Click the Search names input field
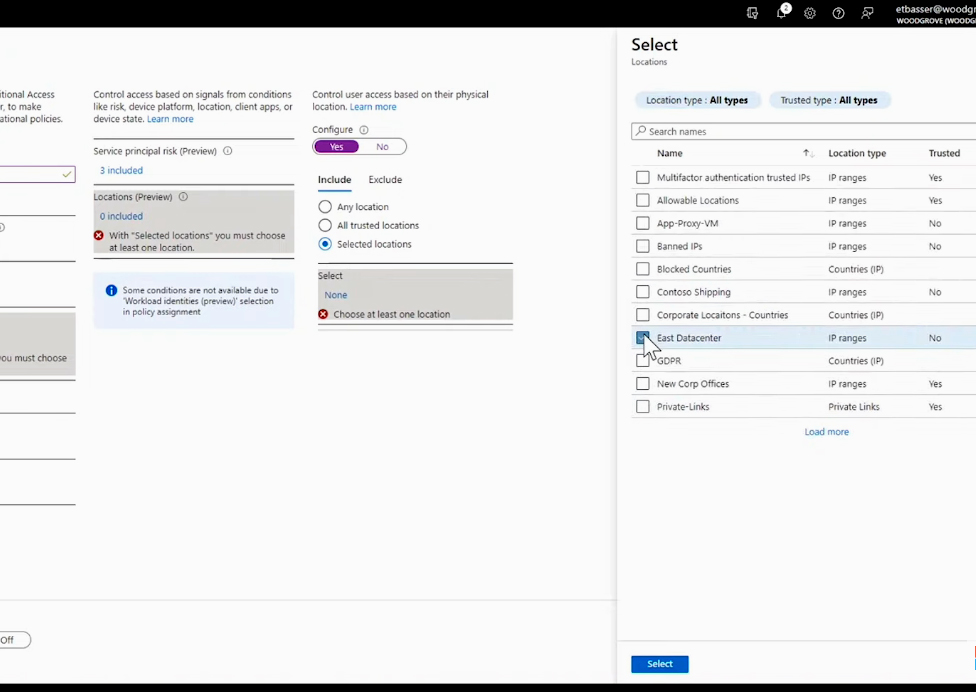Image resolution: width=976 pixels, height=692 pixels. (804, 131)
